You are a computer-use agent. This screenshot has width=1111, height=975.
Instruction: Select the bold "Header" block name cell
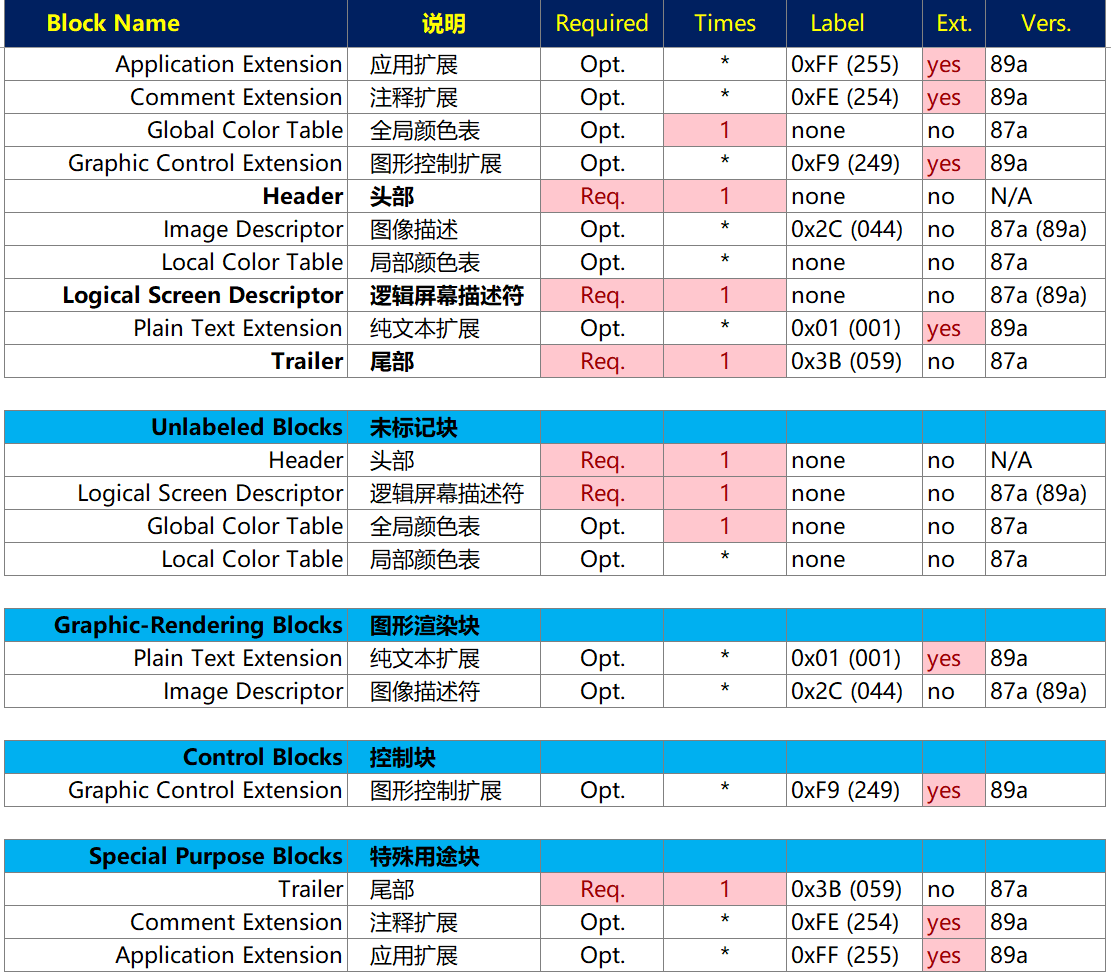(302, 197)
